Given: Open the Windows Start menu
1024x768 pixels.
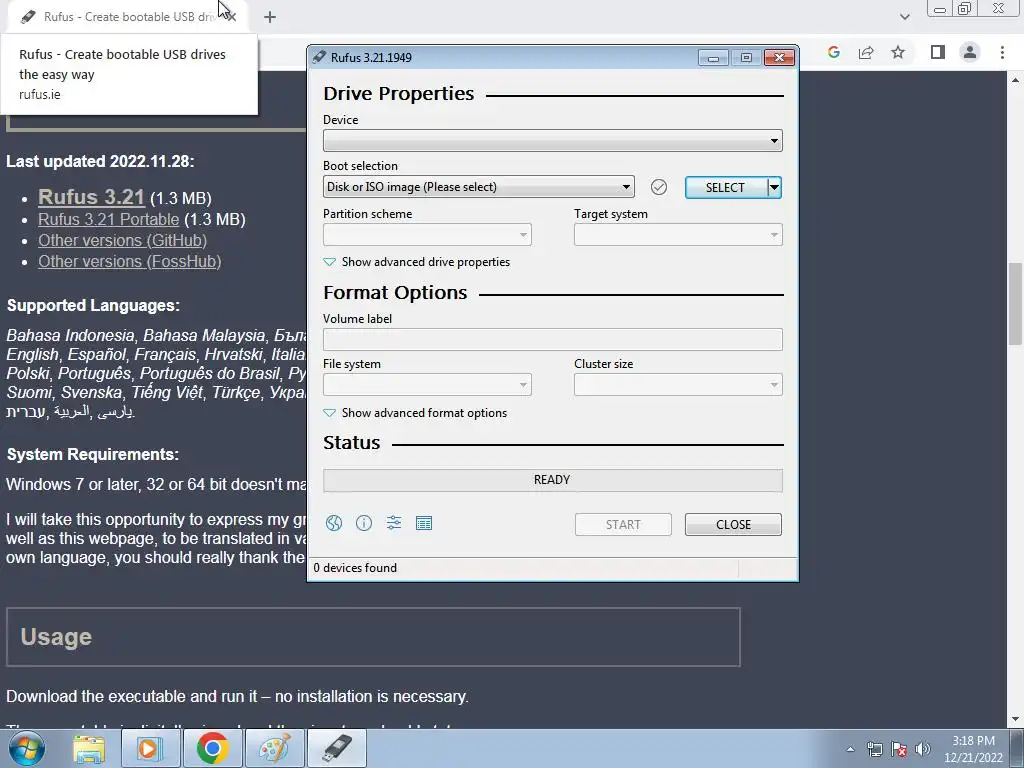Looking at the screenshot, I should (26, 748).
